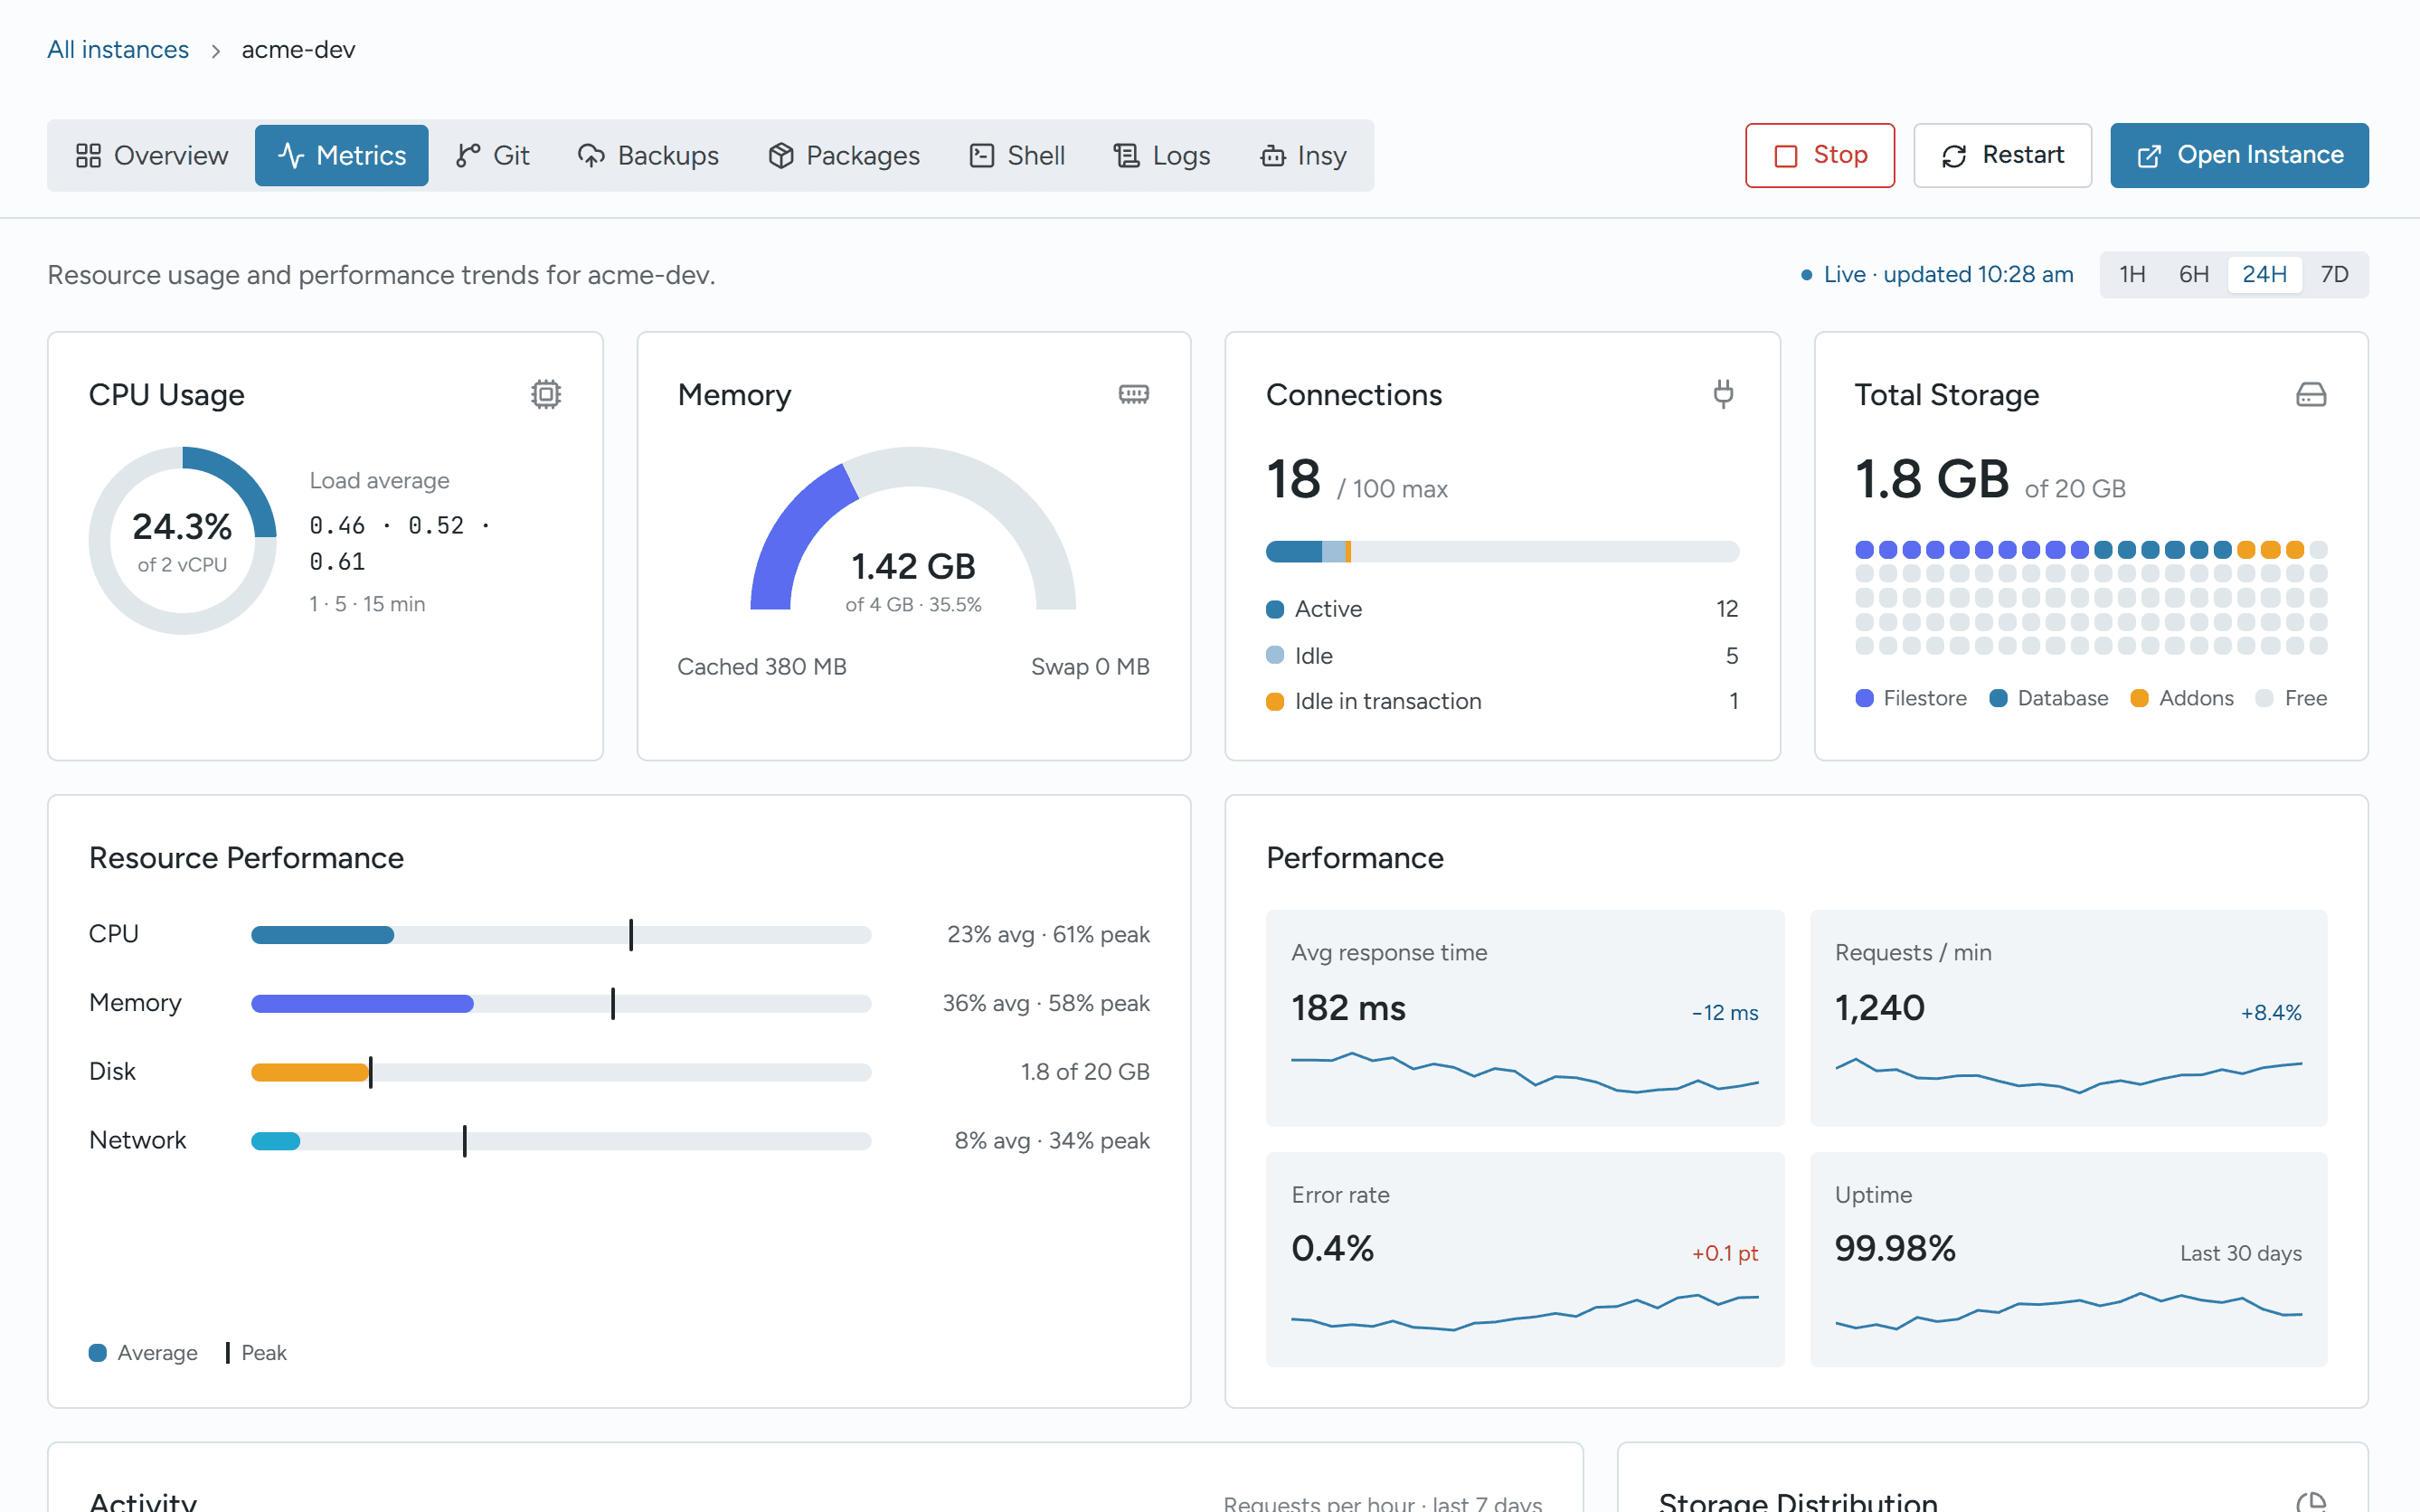Viewport: 2420px width, 1512px height.
Task: Click the Avg response time card
Action: pos(1525,1017)
